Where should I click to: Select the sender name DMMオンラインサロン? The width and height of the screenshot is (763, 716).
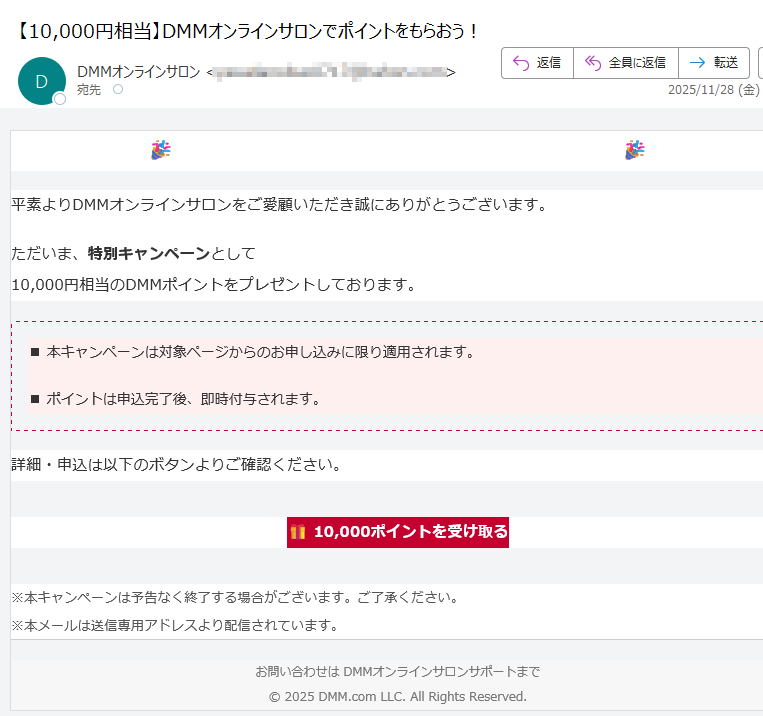click(139, 72)
